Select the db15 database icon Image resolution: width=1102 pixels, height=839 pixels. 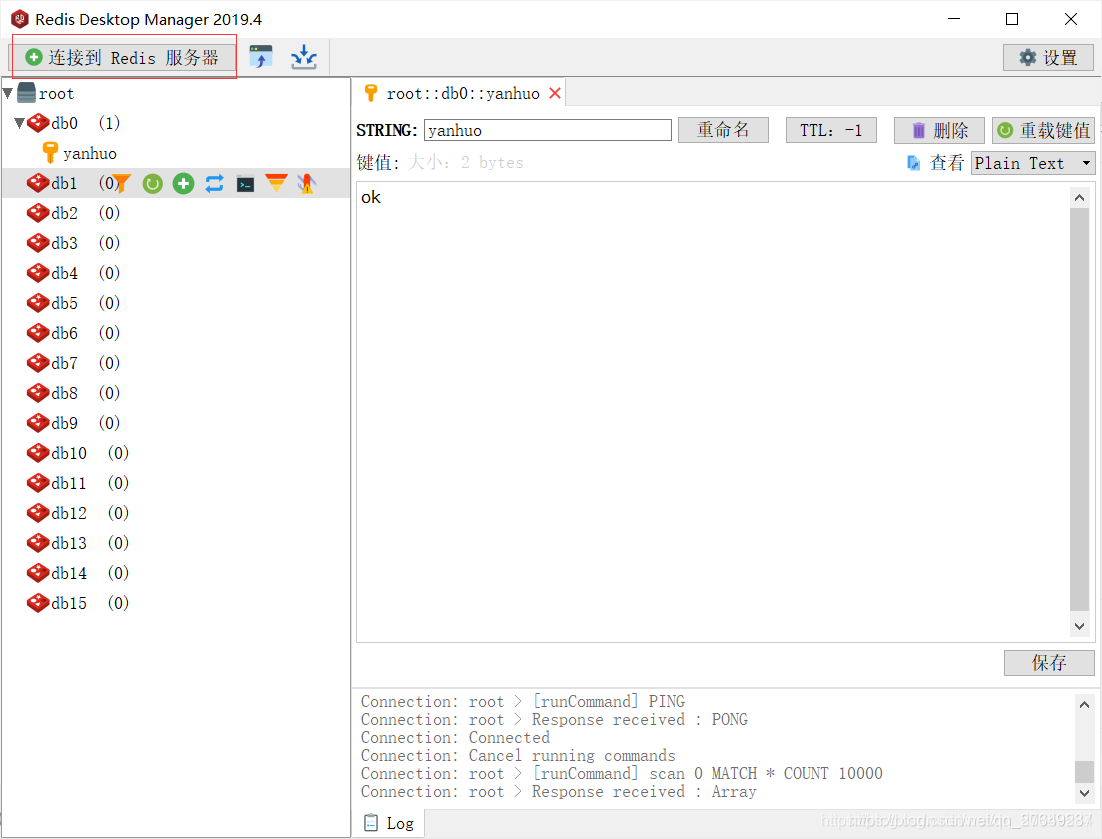[38, 603]
